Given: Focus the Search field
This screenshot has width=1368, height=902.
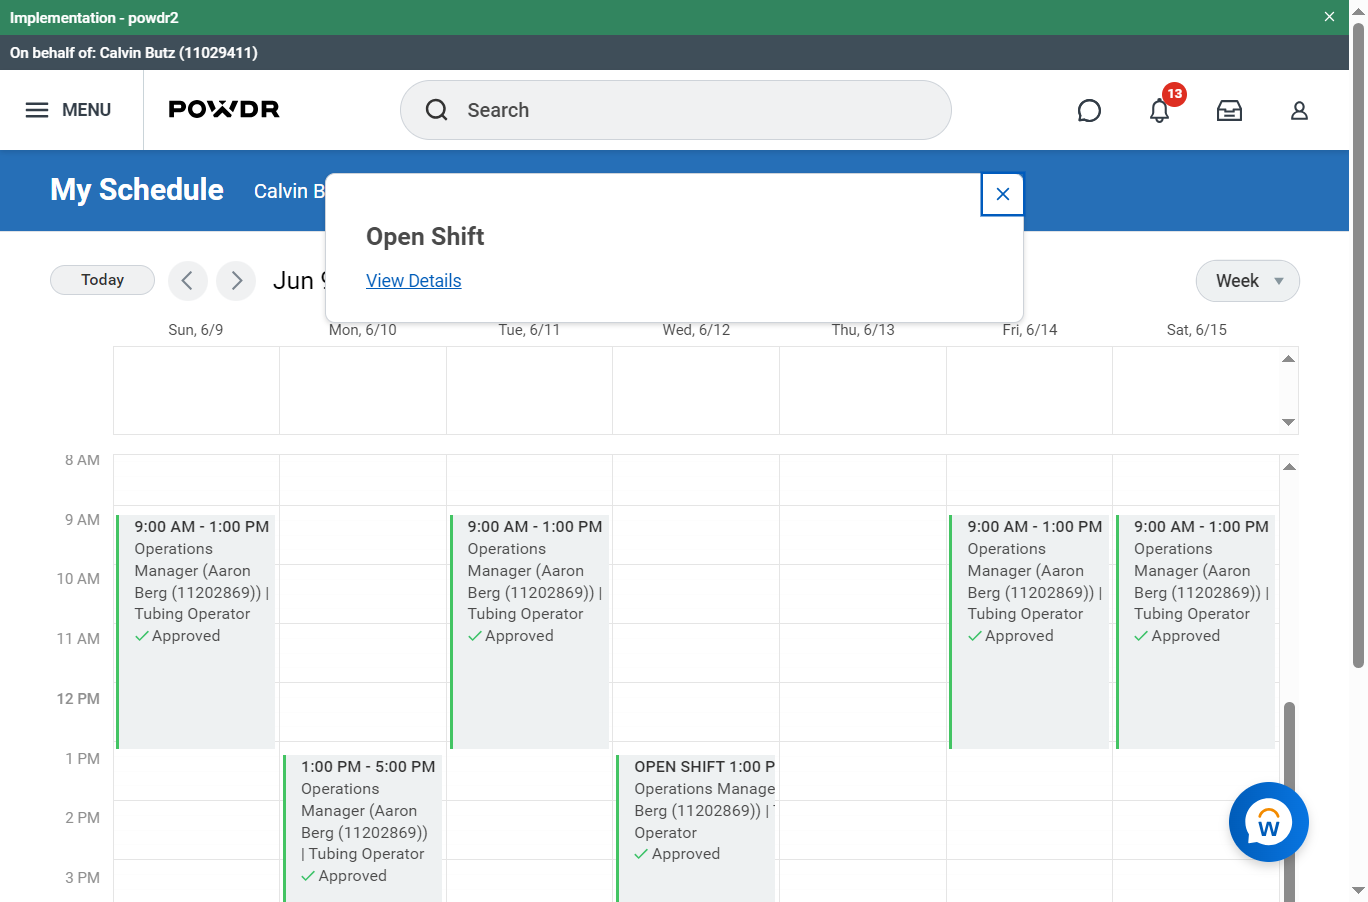Looking at the screenshot, I should [x=676, y=110].
